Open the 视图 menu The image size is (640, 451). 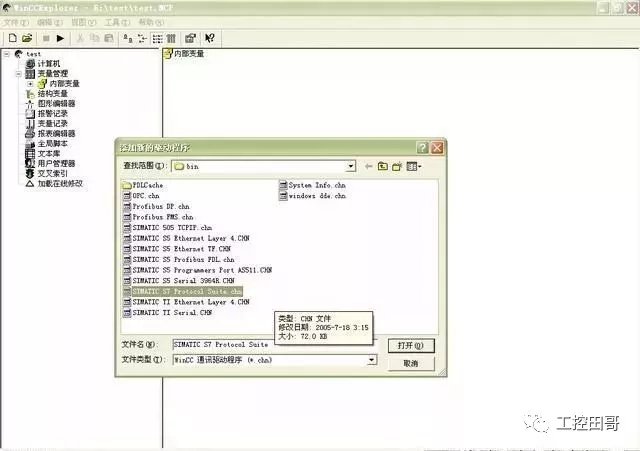pos(84,22)
